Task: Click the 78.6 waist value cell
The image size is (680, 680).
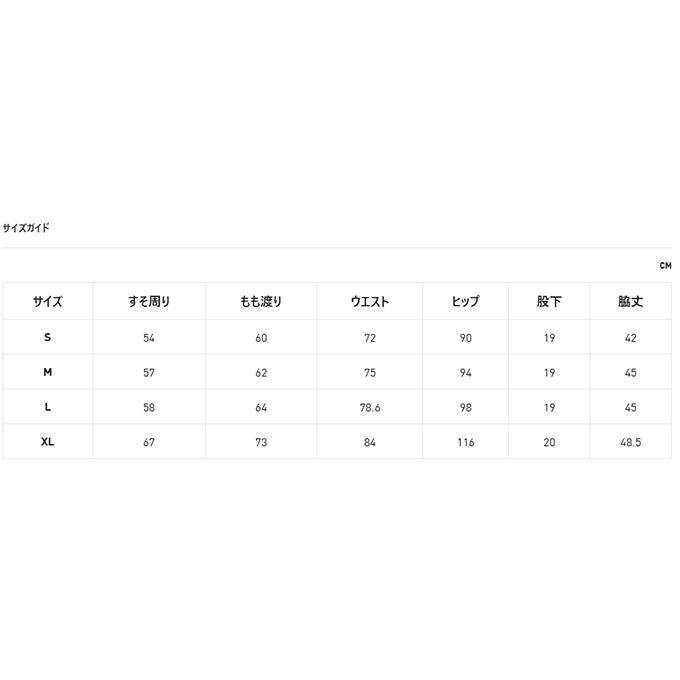Action: pos(370,408)
